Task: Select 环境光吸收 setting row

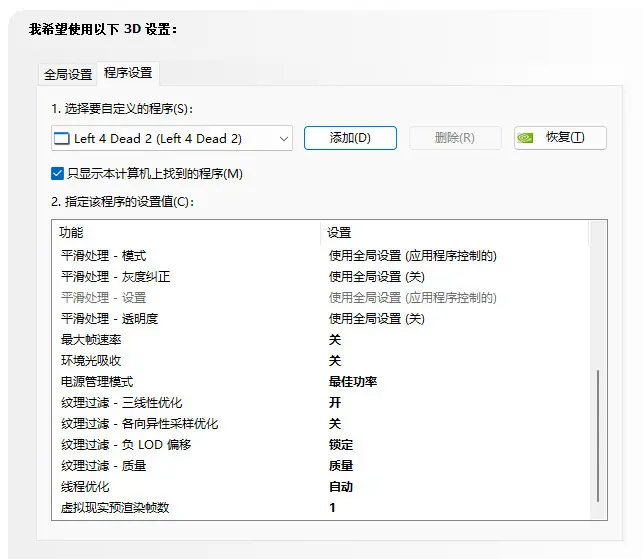Action: [91, 360]
